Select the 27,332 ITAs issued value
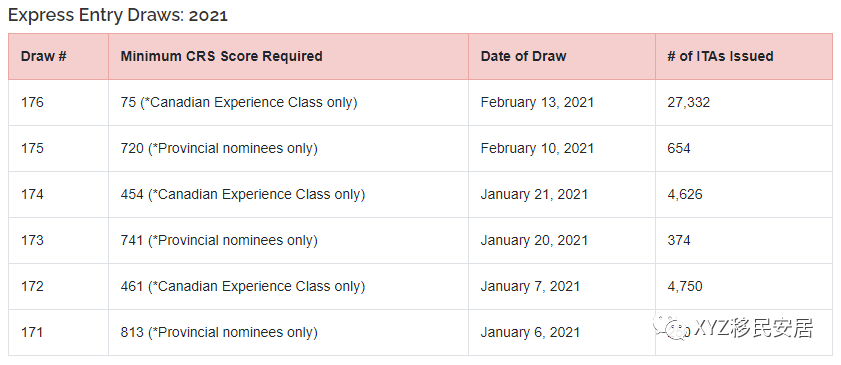This screenshot has width=841, height=365. pos(689,102)
